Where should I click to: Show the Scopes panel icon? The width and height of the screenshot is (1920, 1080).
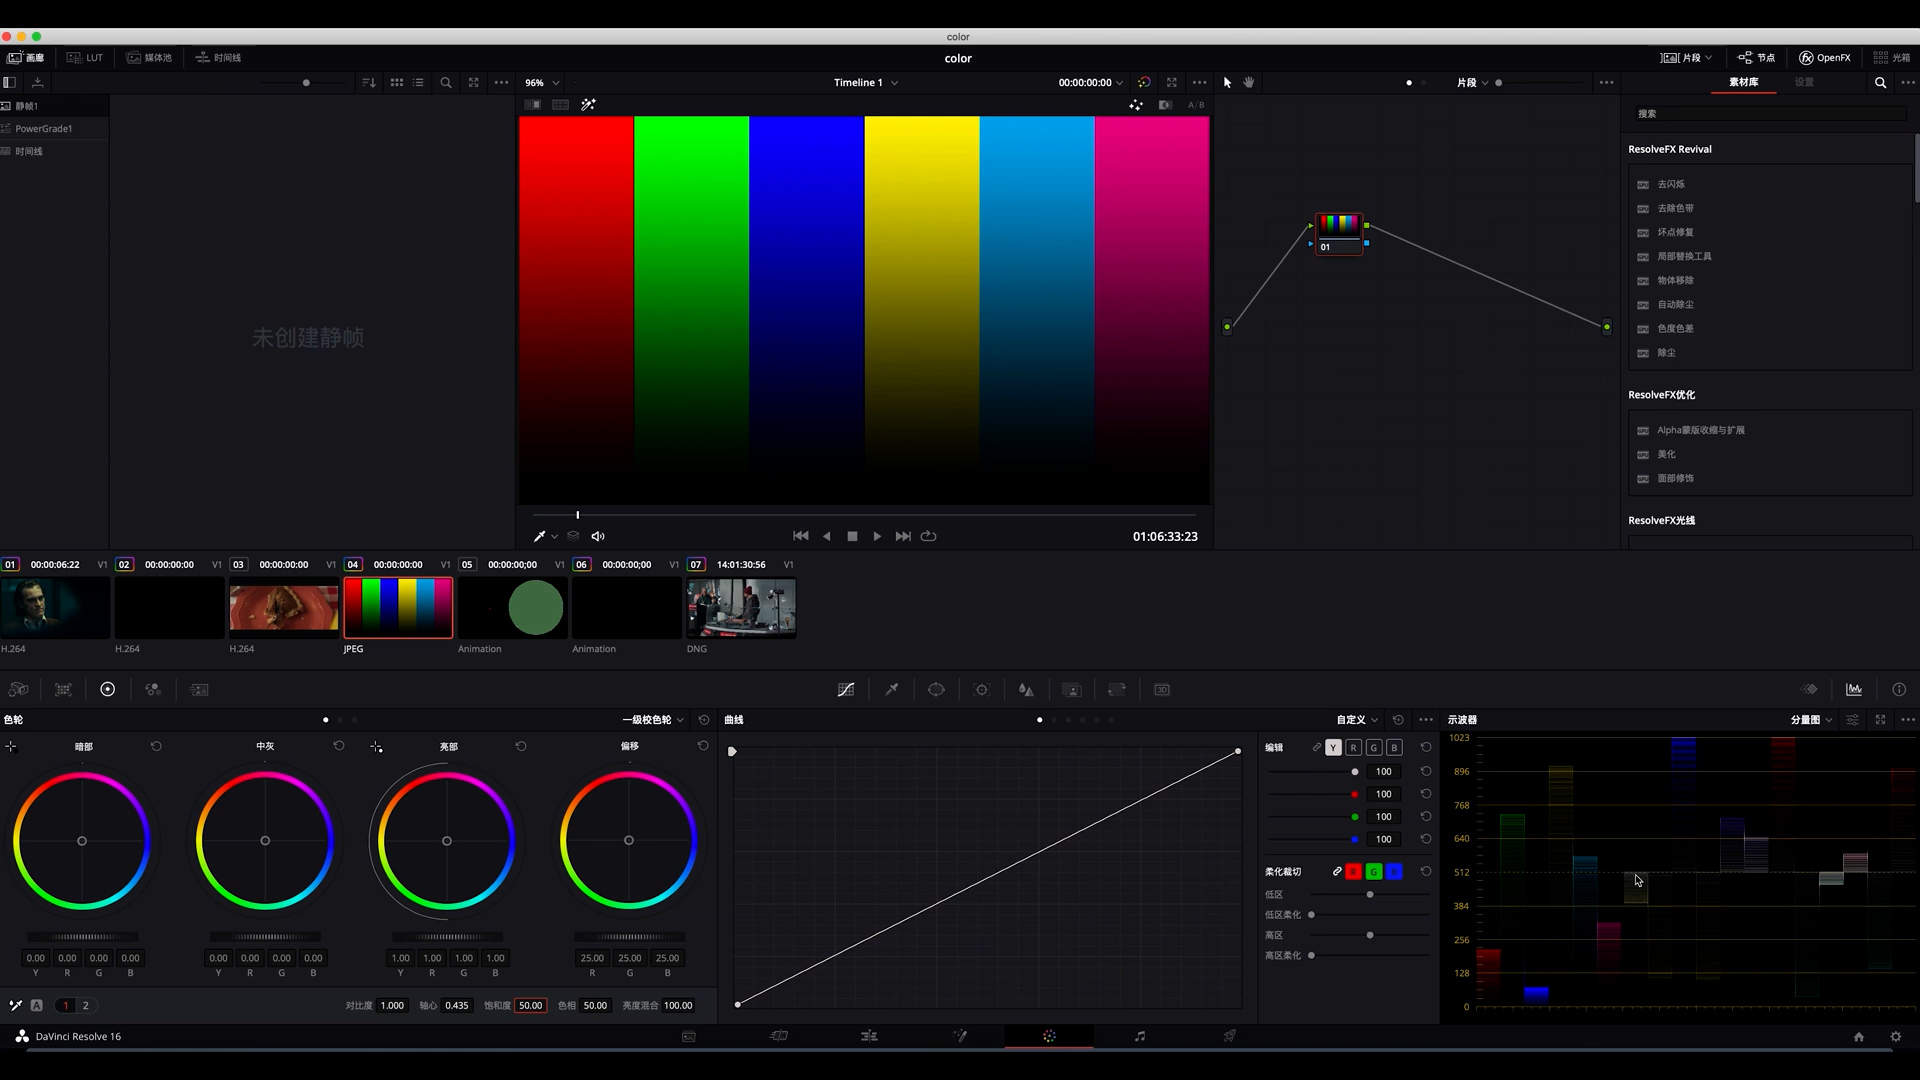[1854, 690]
